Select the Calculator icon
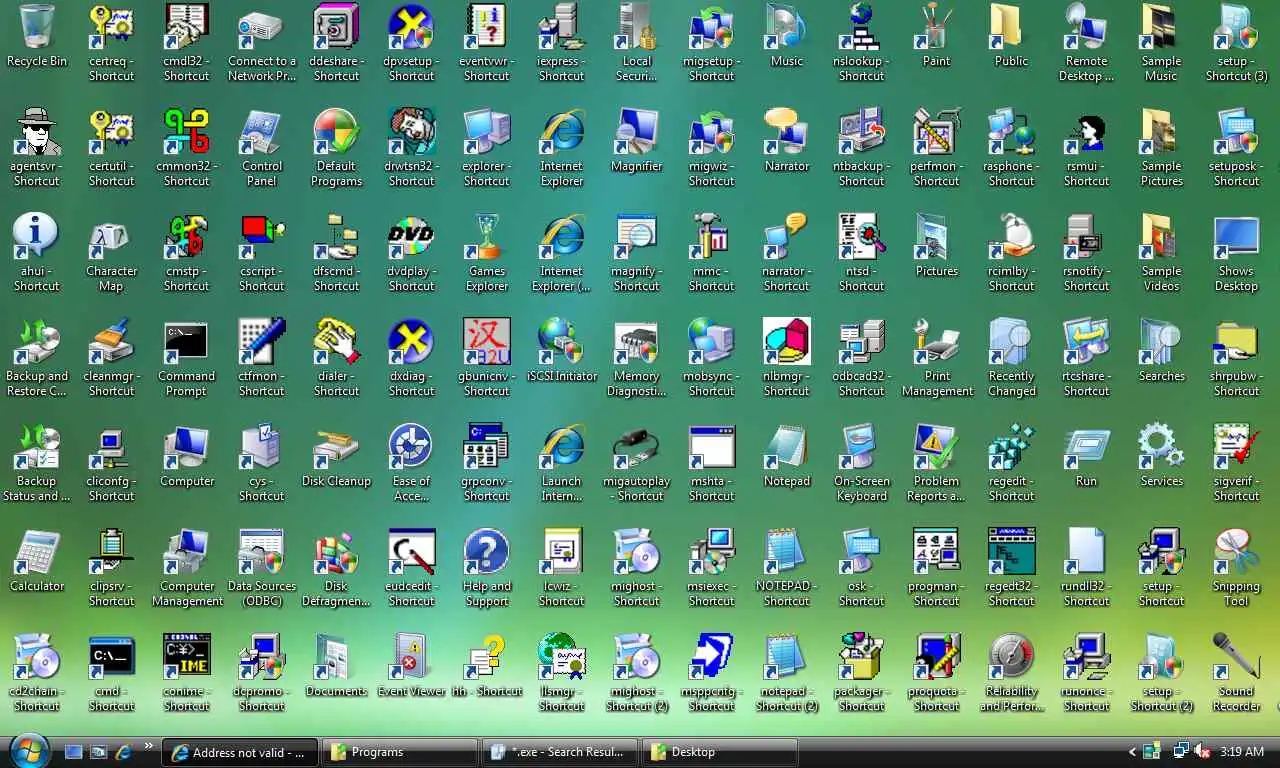This screenshot has height=768, width=1280. pyautogui.click(x=37, y=552)
